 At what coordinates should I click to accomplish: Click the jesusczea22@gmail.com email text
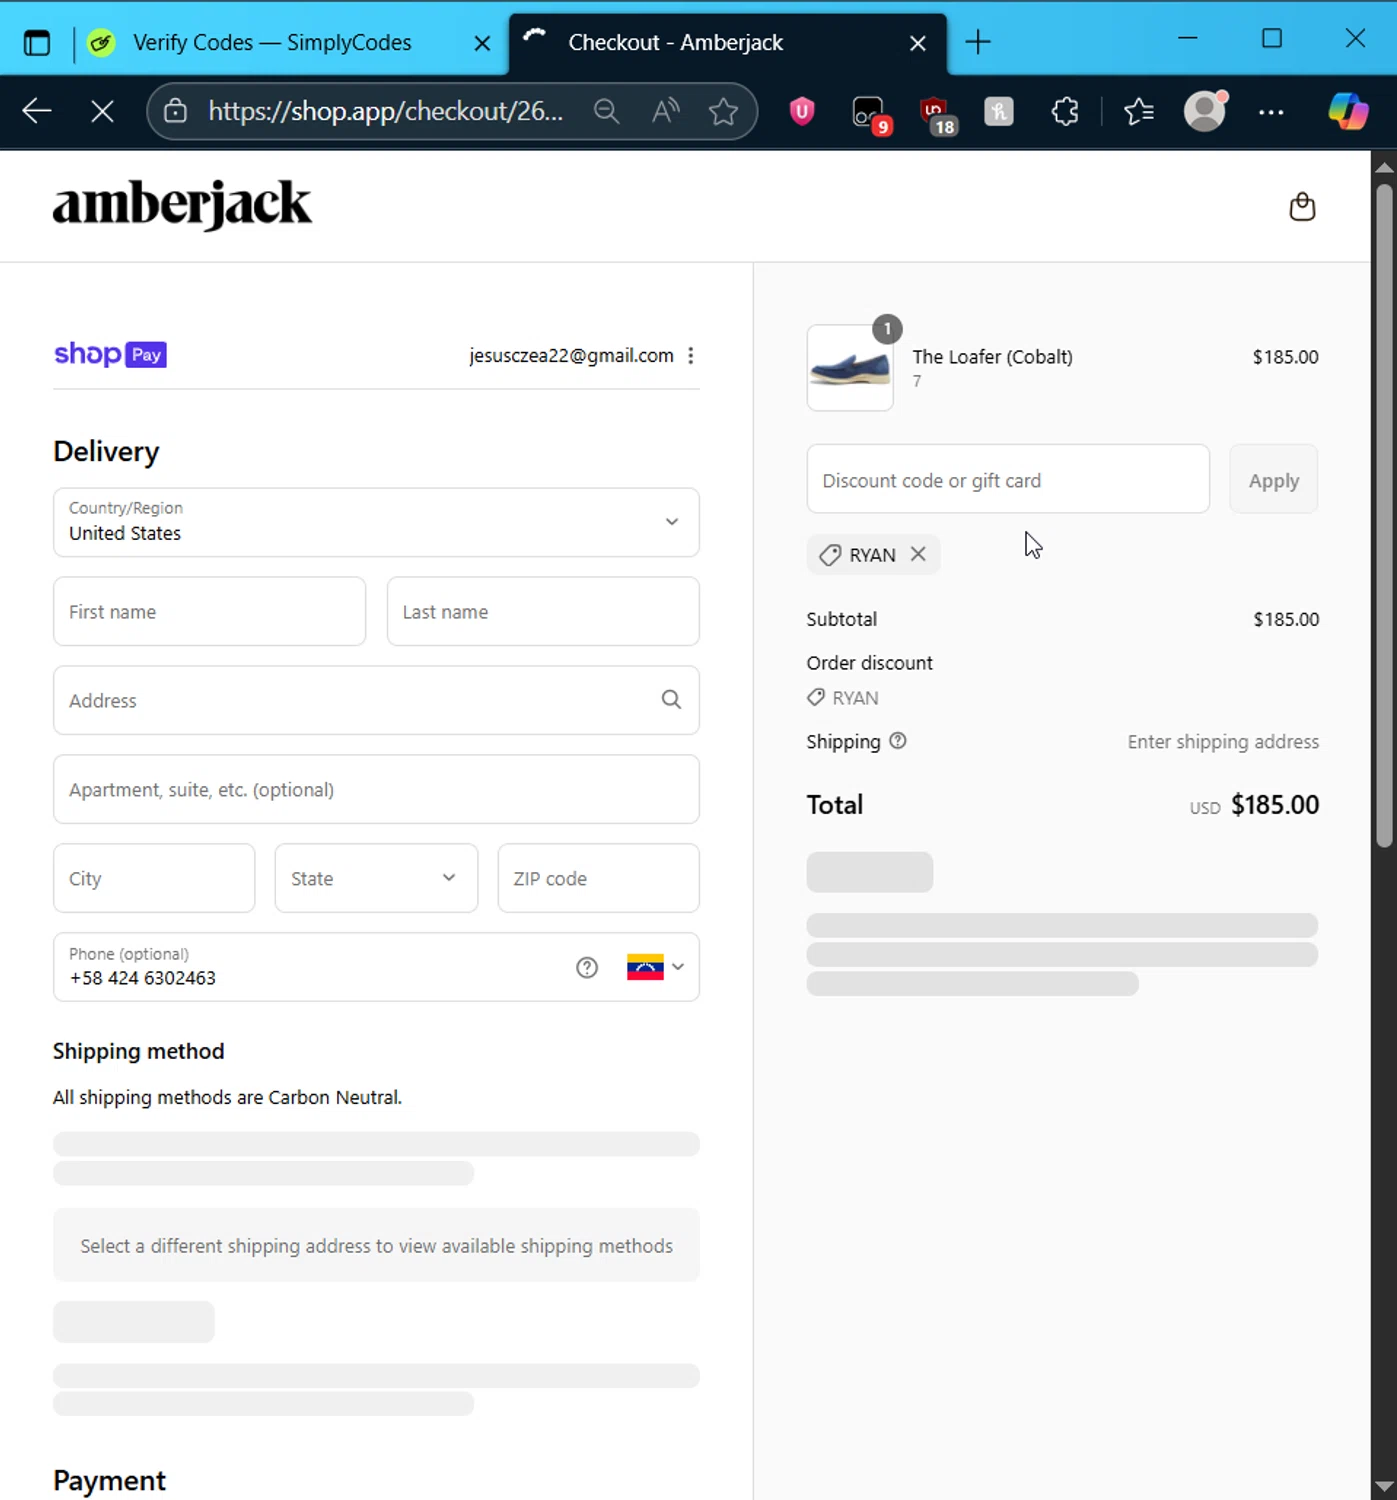(x=571, y=356)
